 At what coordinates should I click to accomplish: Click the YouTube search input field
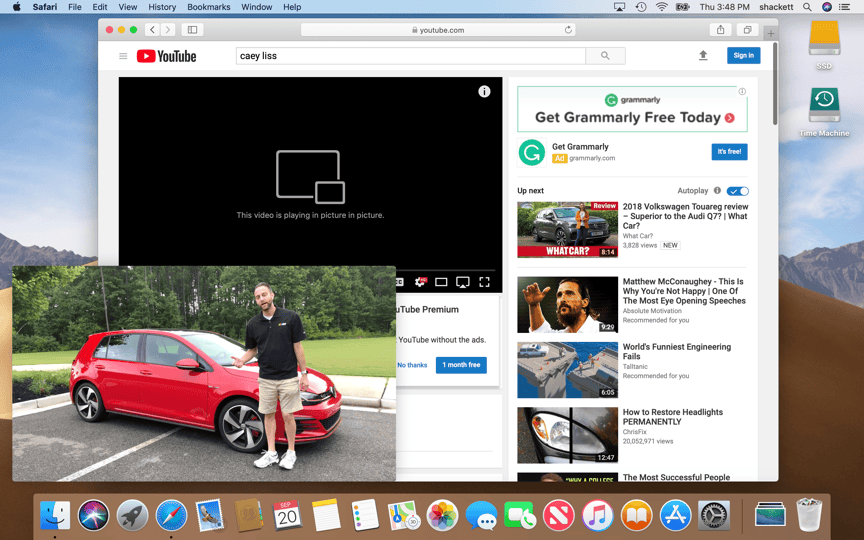coord(411,56)
